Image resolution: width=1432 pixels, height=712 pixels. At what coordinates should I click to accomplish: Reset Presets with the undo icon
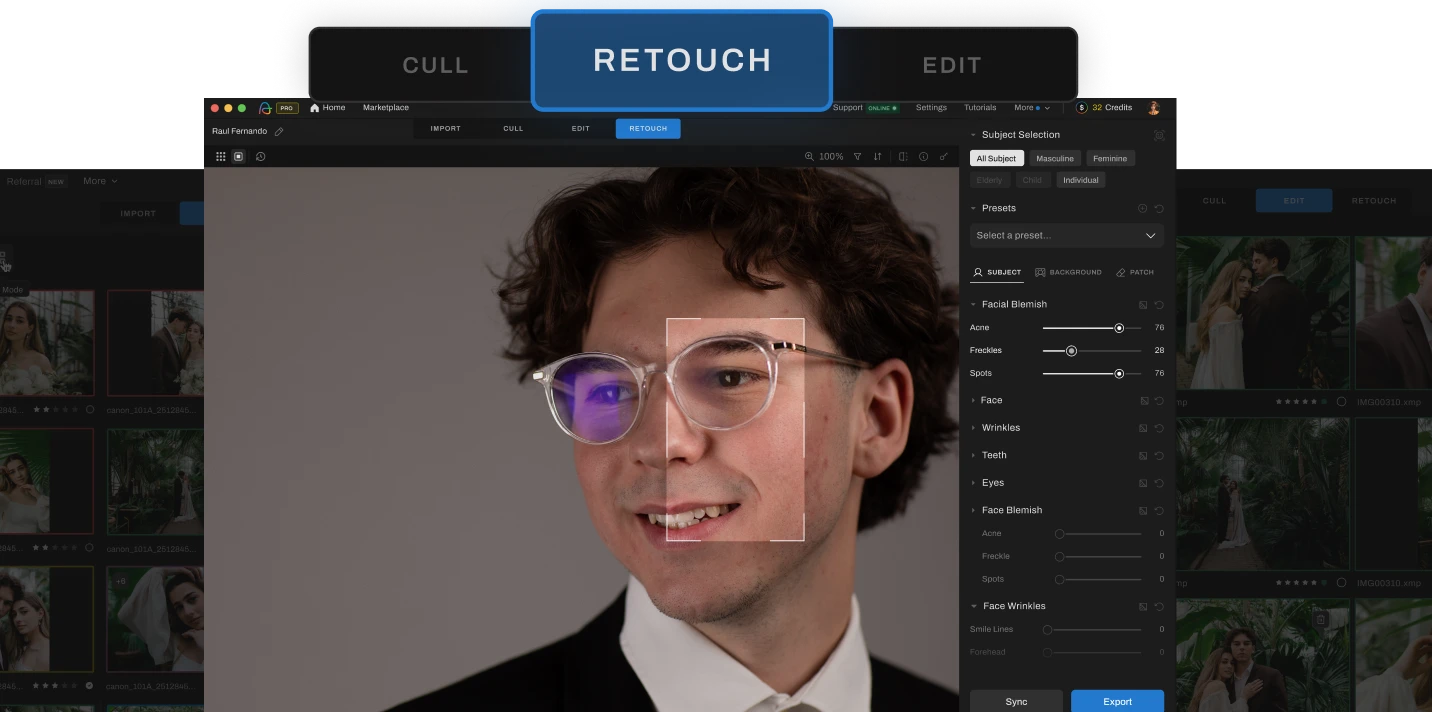(1159, 208)
